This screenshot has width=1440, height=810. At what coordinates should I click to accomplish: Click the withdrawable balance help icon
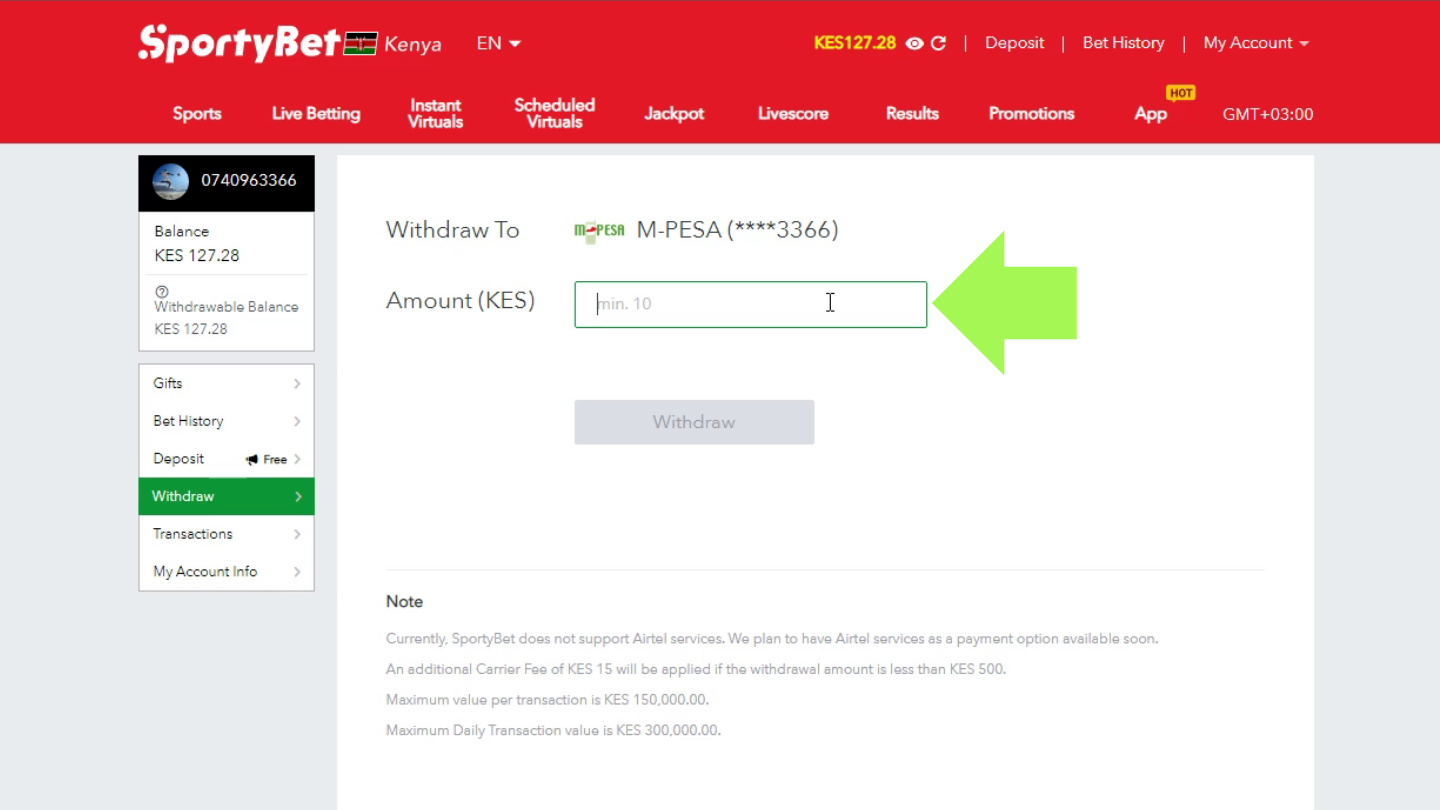(162, 292)
